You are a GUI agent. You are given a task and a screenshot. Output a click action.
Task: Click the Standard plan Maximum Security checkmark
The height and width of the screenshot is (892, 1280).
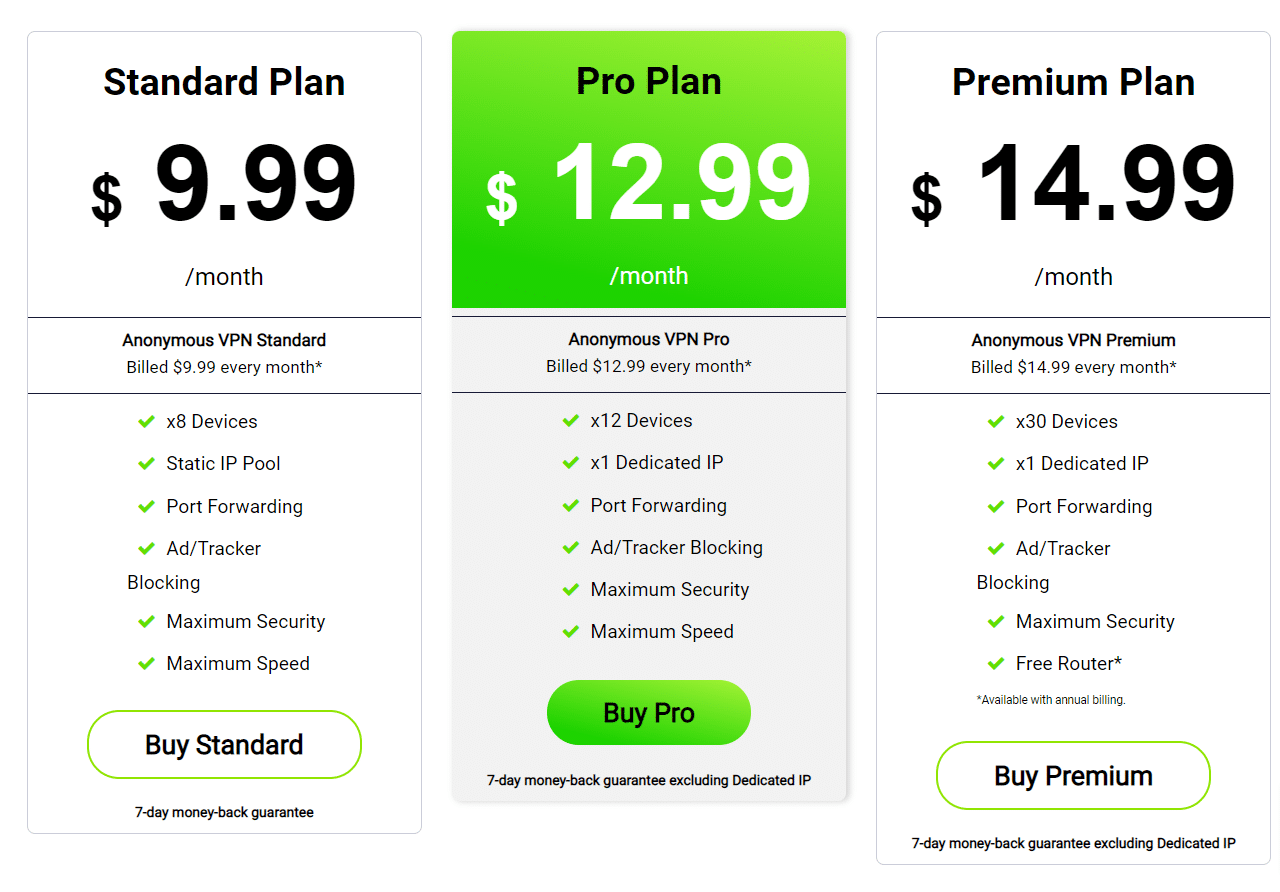tap(146, 622)
